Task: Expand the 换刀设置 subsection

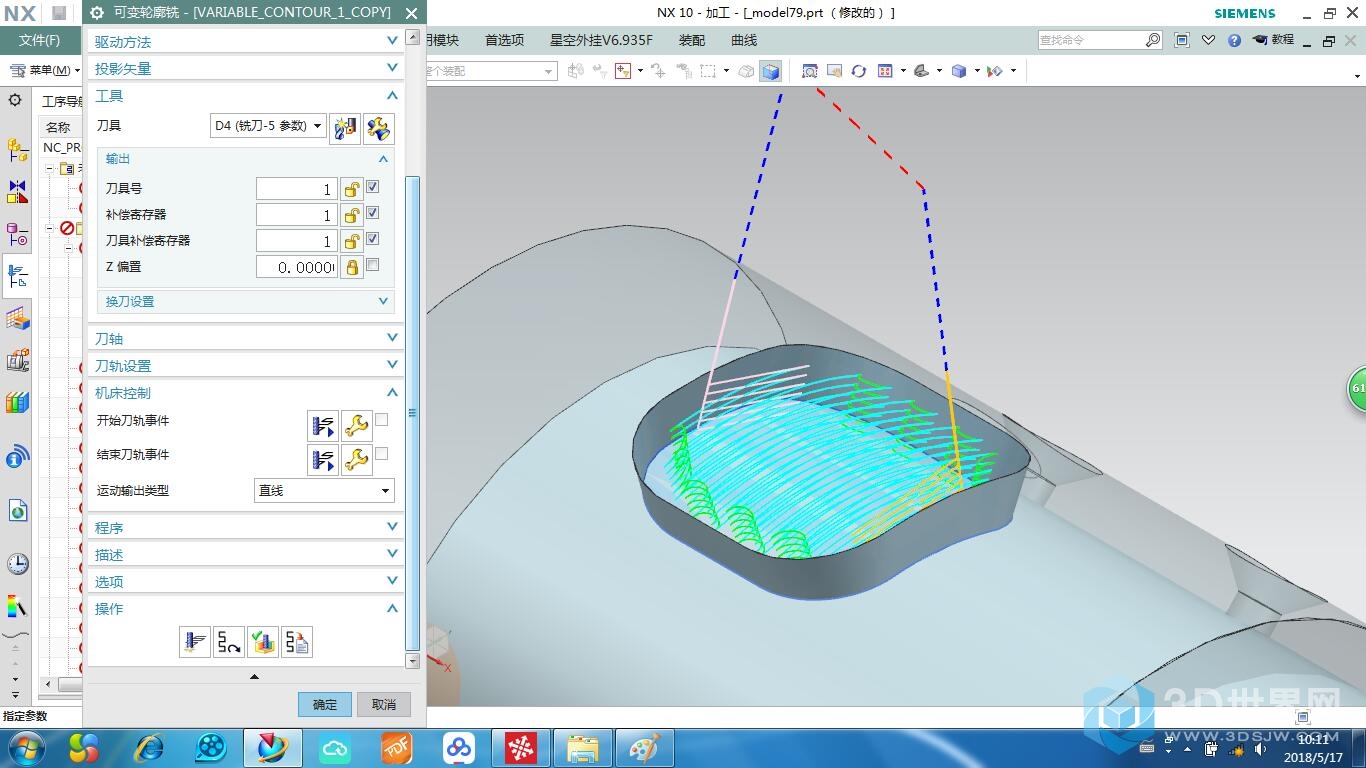Action: (246, 301)
